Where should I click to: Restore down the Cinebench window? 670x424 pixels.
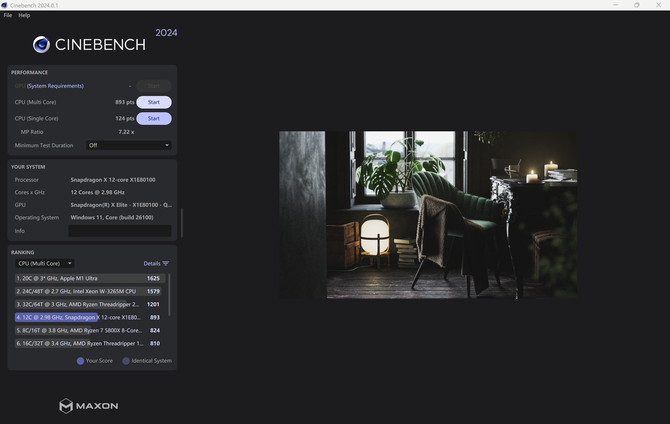(637, 5)
